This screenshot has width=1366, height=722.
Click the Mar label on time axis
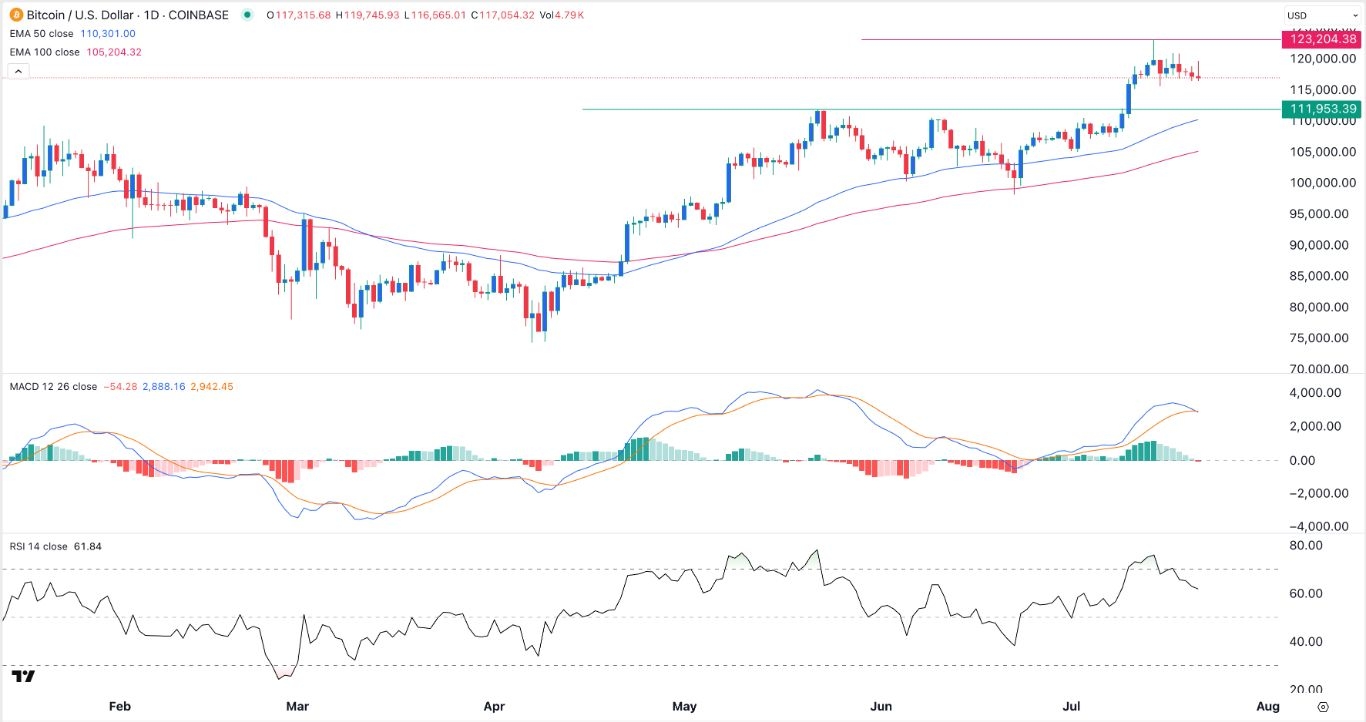pyautogui.click(x=297, y=707)
